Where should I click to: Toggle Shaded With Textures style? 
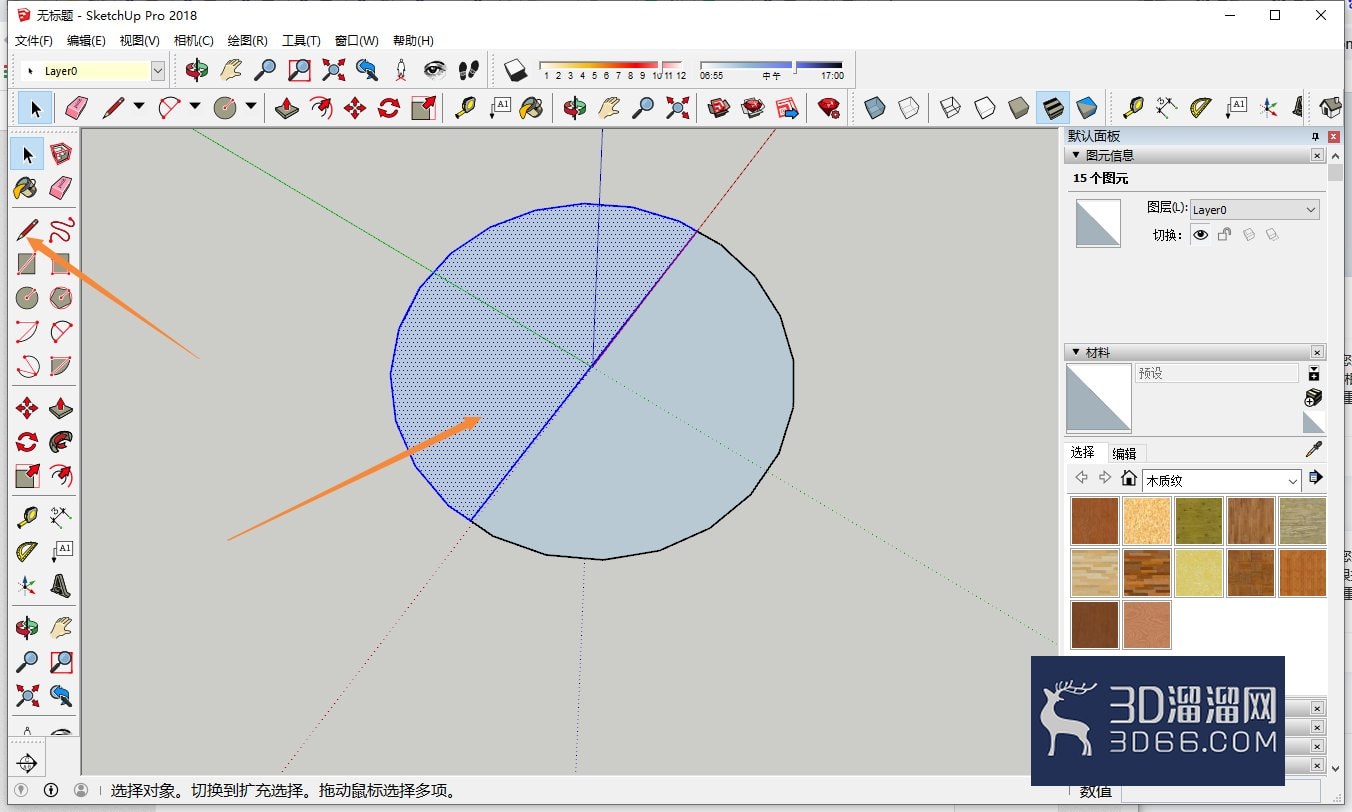pos(1053,107)
